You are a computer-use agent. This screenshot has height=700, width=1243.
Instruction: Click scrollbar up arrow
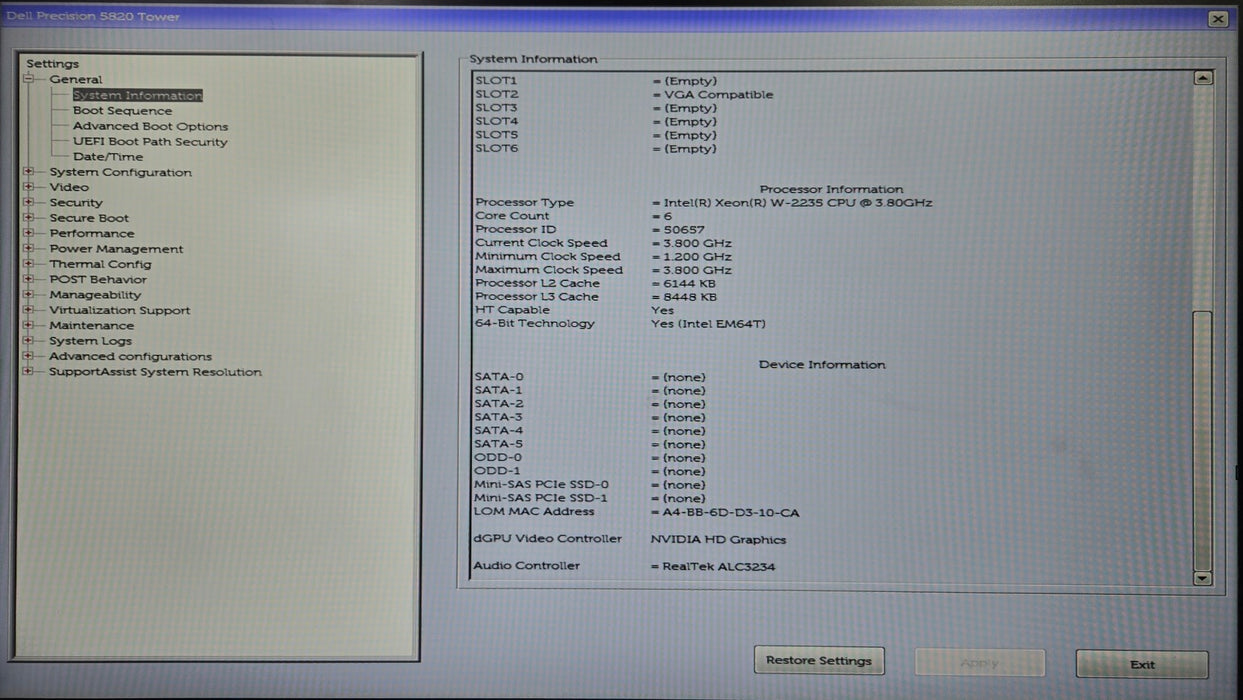[x=1203, y=78]
